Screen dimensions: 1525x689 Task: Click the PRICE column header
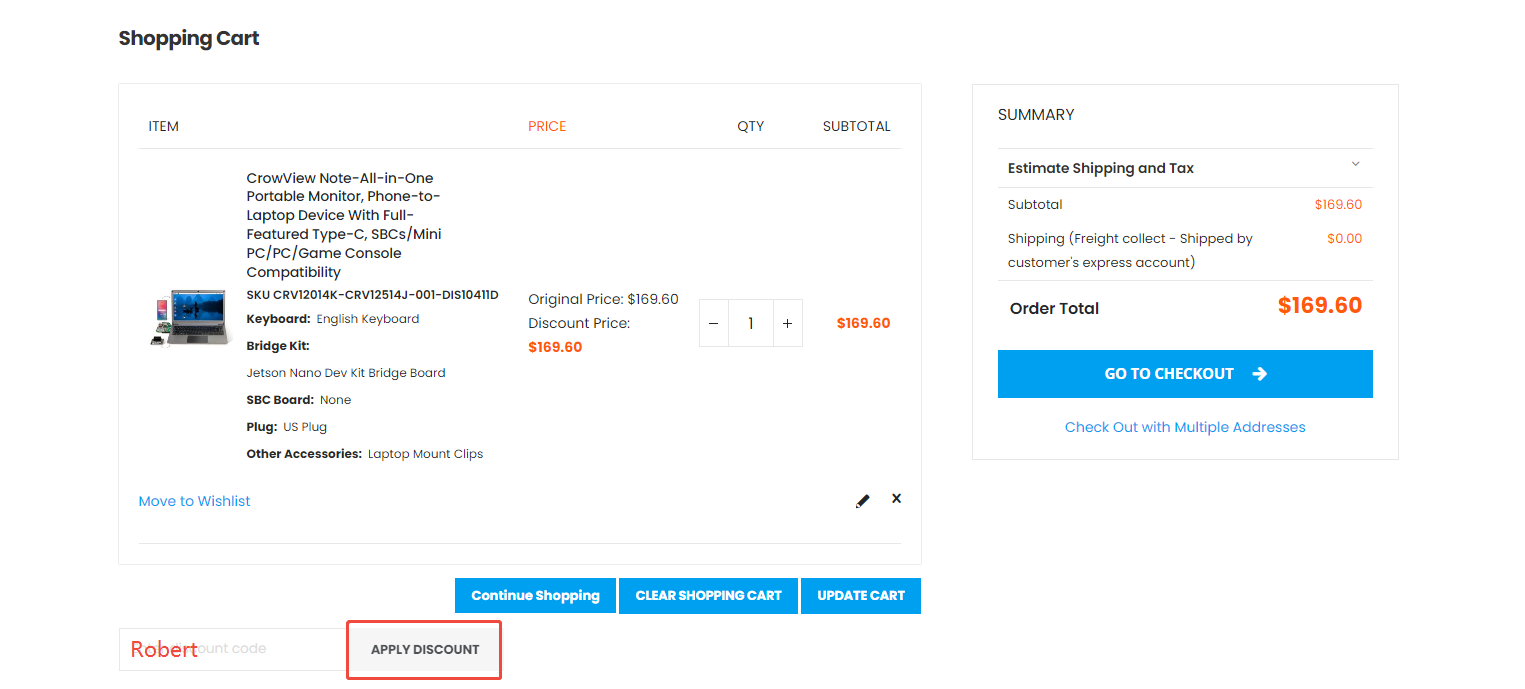[x=547, y=126]
